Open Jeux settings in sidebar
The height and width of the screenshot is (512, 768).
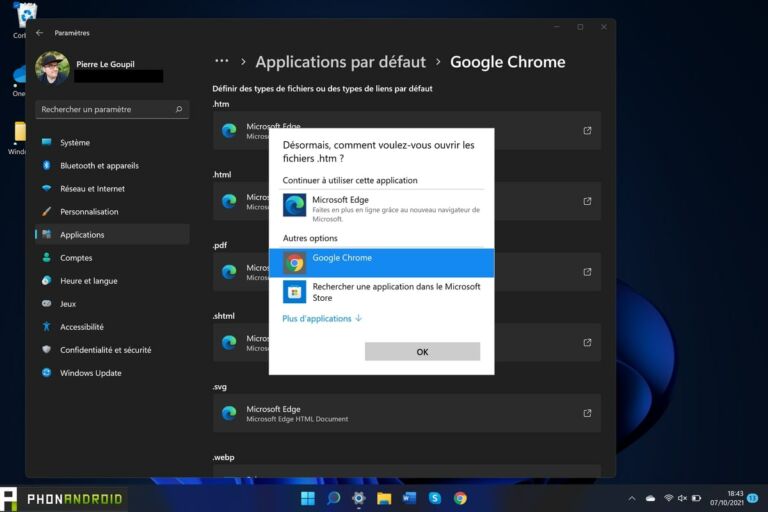(x=112, y=304)
